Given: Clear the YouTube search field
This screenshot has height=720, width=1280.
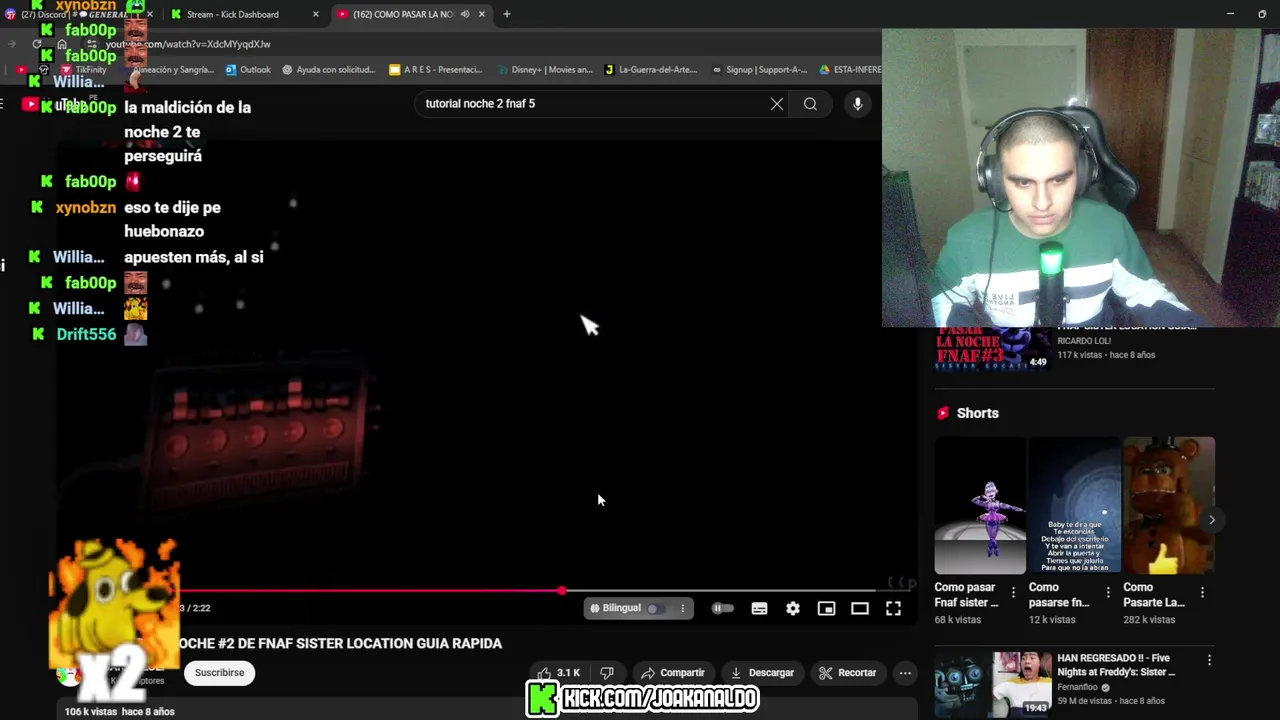Looking at the screenshot, I should tap(777, 104).
